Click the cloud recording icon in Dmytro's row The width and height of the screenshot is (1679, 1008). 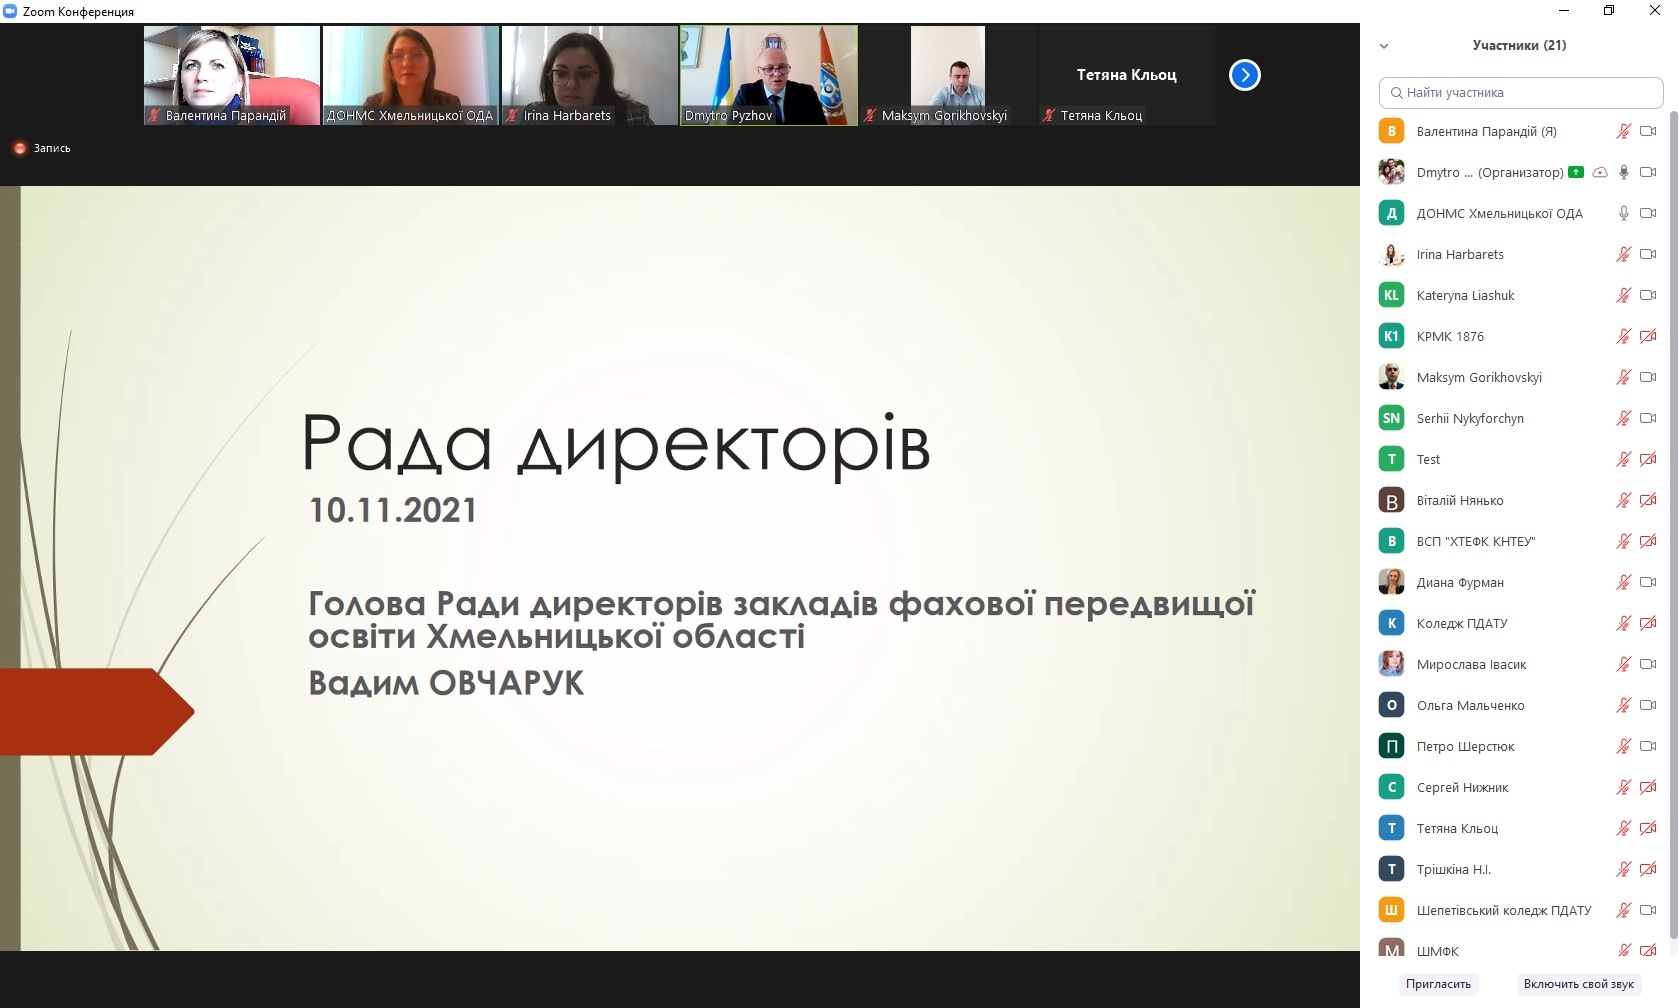point(1600,173)
